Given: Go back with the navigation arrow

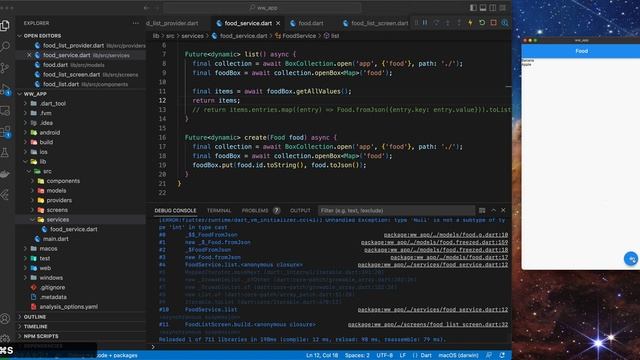Looking at the screenshot, I should click(x=147, y=7).
